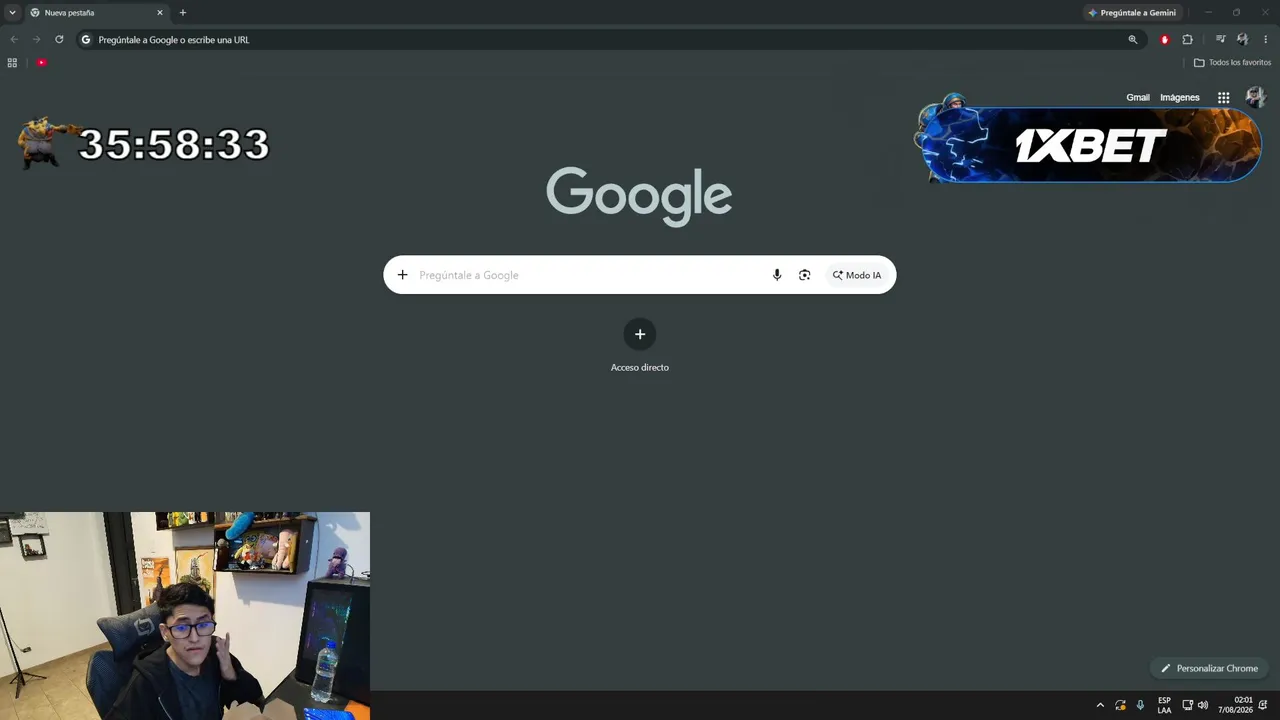
Task: Open the zoom magnifier in address bar
Action: pyautogui.click(x=1133, y=40)
